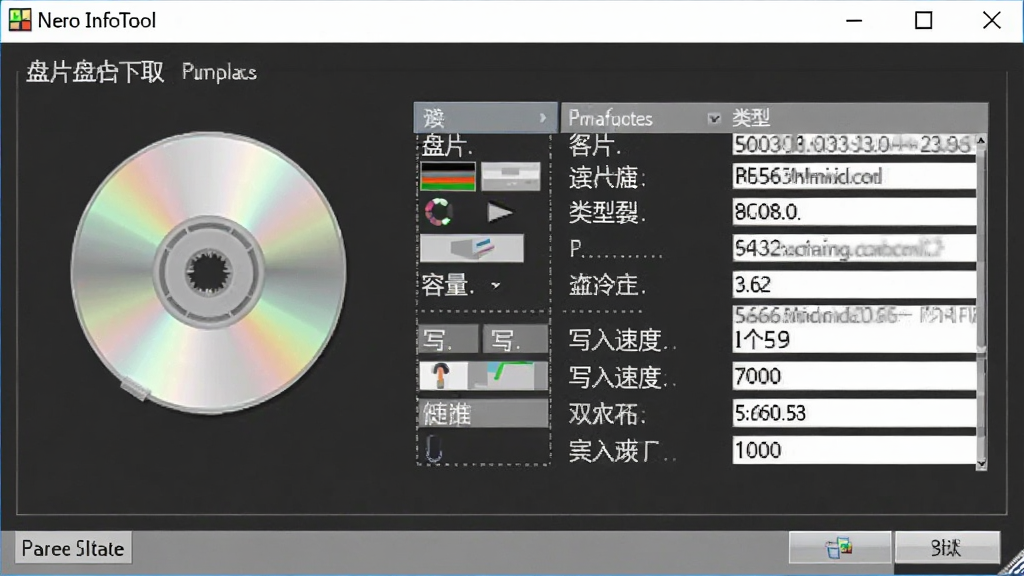Click the first 写 button
Viewport: 1024px width, 576px height.
(447, 340)
